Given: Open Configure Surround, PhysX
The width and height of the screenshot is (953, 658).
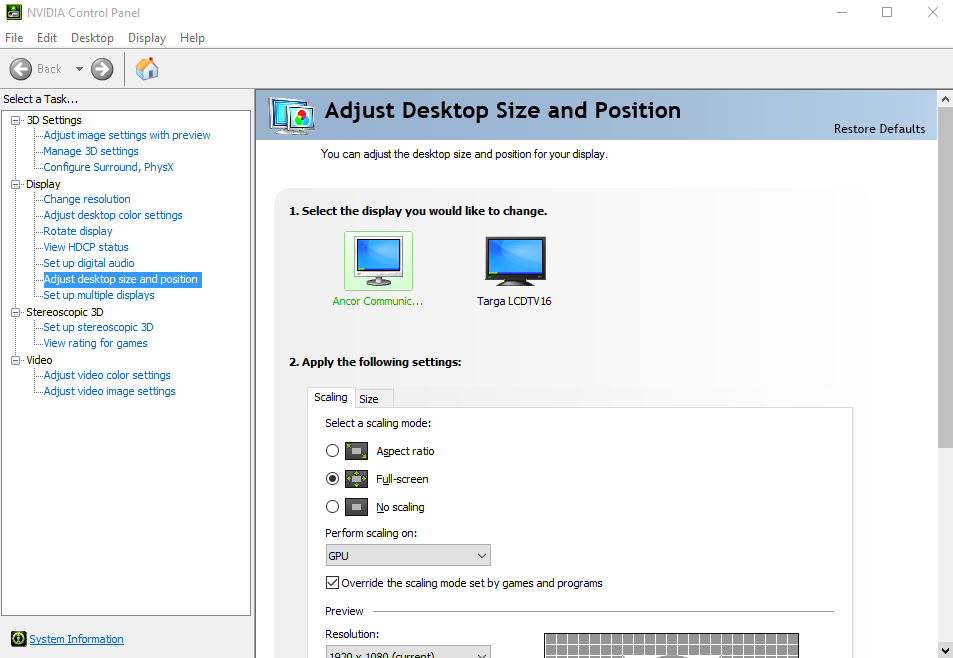Looking at the screenshot, I should pyautogui.click(x=109, y=167).
